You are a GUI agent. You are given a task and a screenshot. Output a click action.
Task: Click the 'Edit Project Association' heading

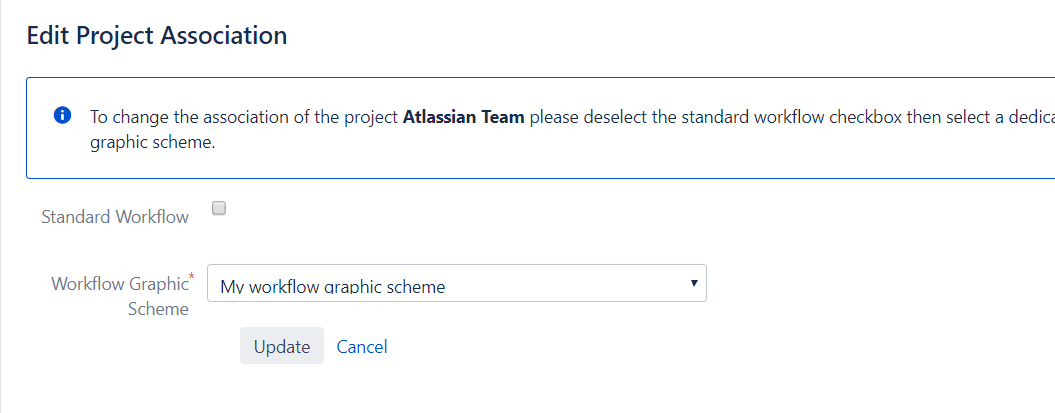coord(157,36)
